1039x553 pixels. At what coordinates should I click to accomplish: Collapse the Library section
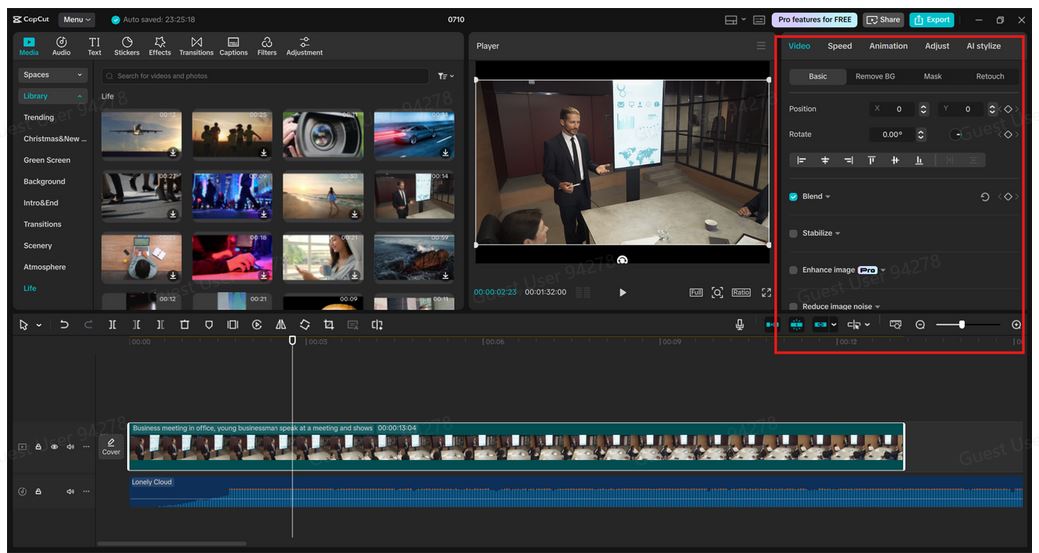(80, 96)
